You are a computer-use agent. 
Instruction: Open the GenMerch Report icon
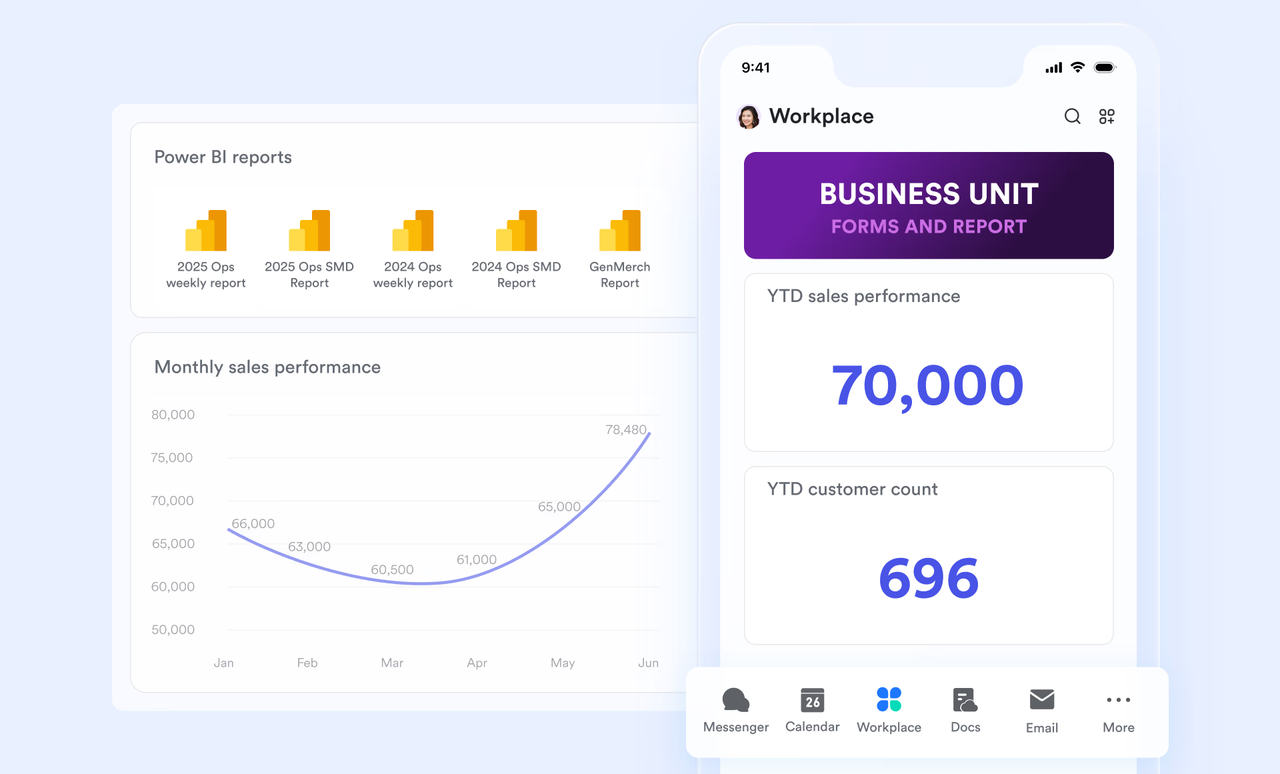click(x=620, y=231)
